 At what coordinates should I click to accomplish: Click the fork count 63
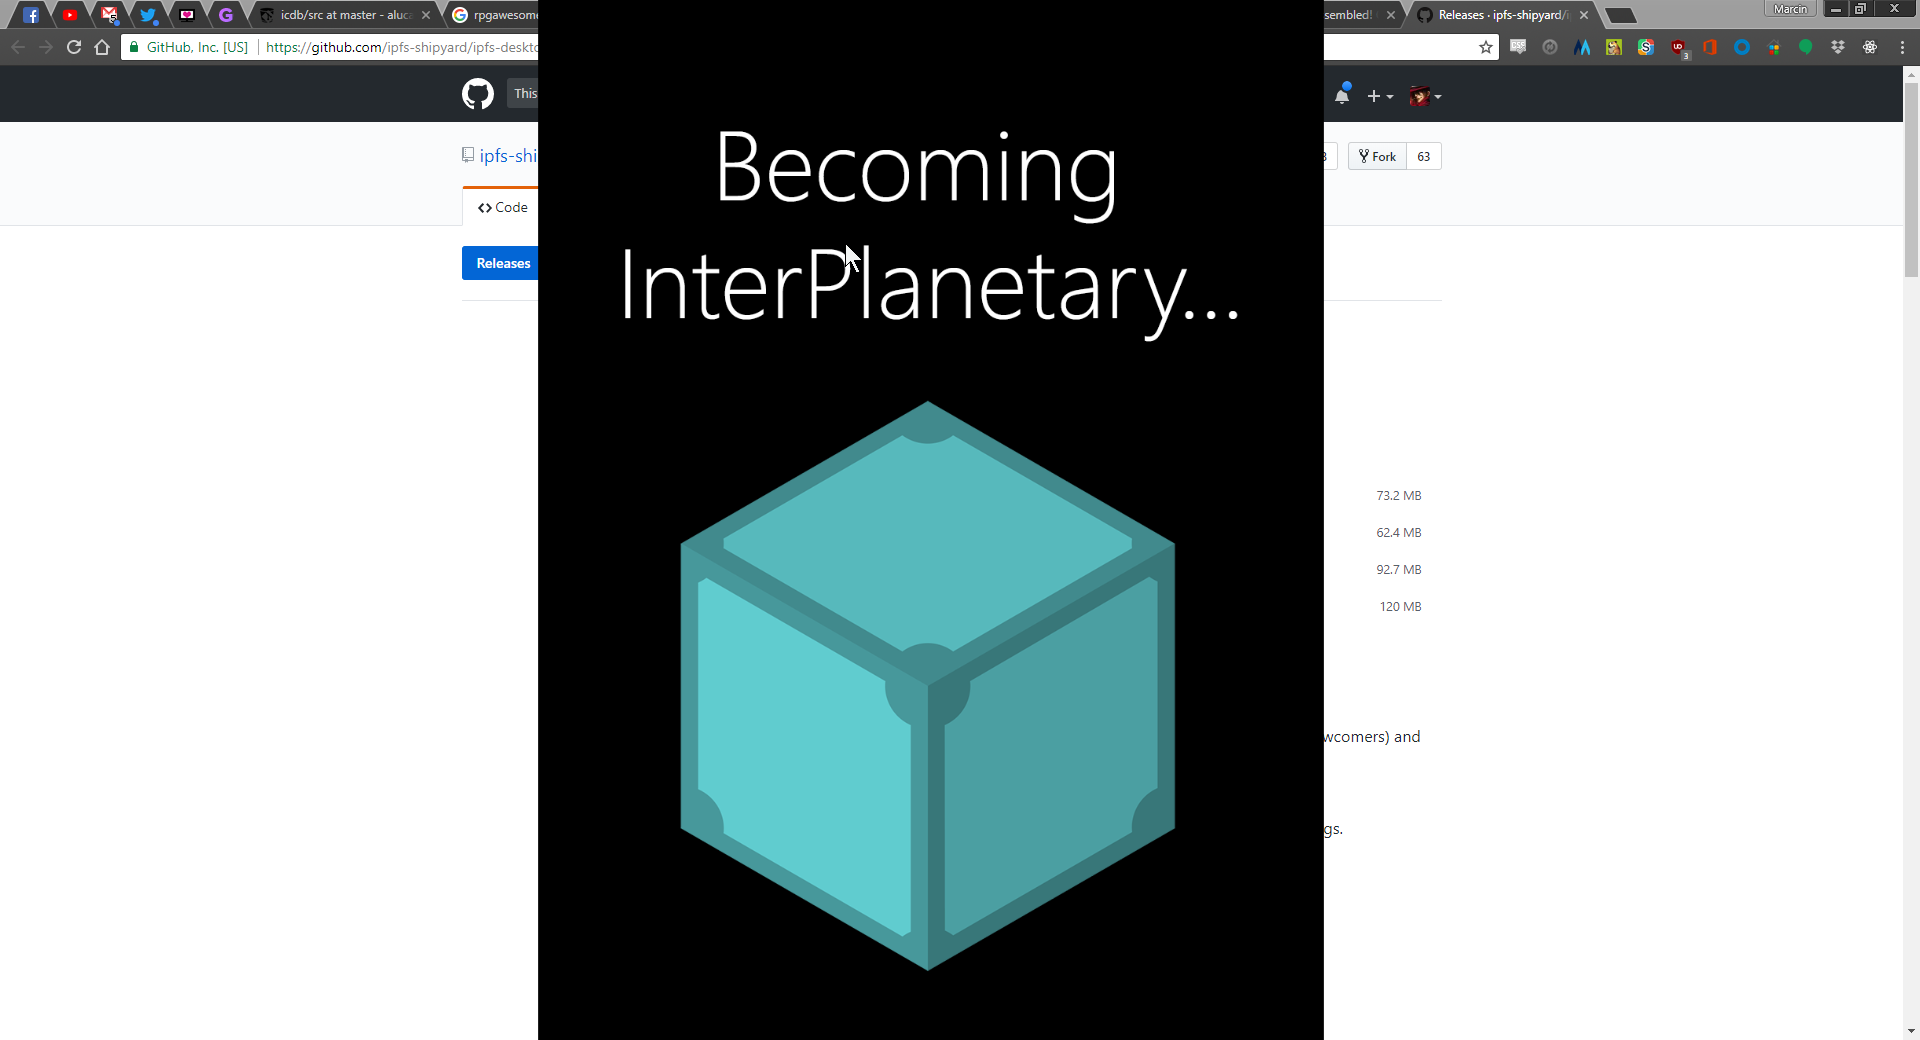coord(1424,156)
